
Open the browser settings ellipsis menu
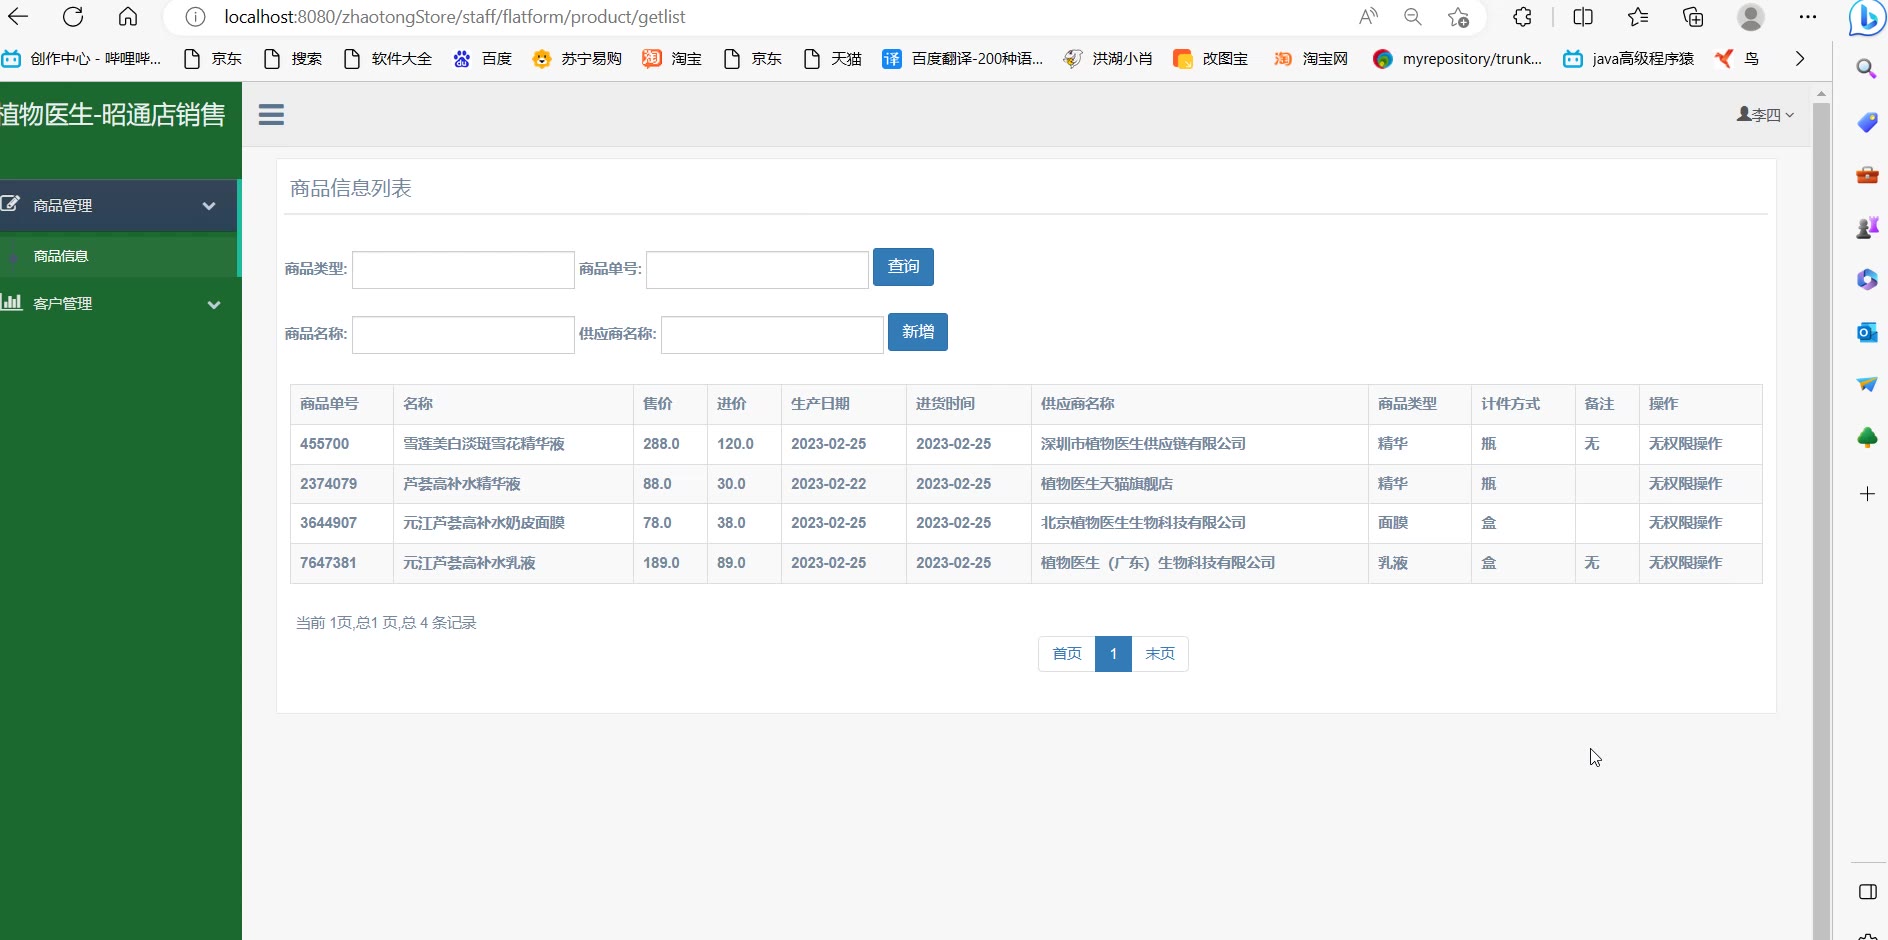click(1808, 17)
